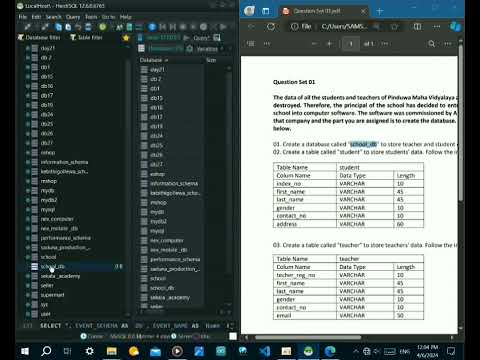Open Windows taskbar search

[x=46, y=351]
